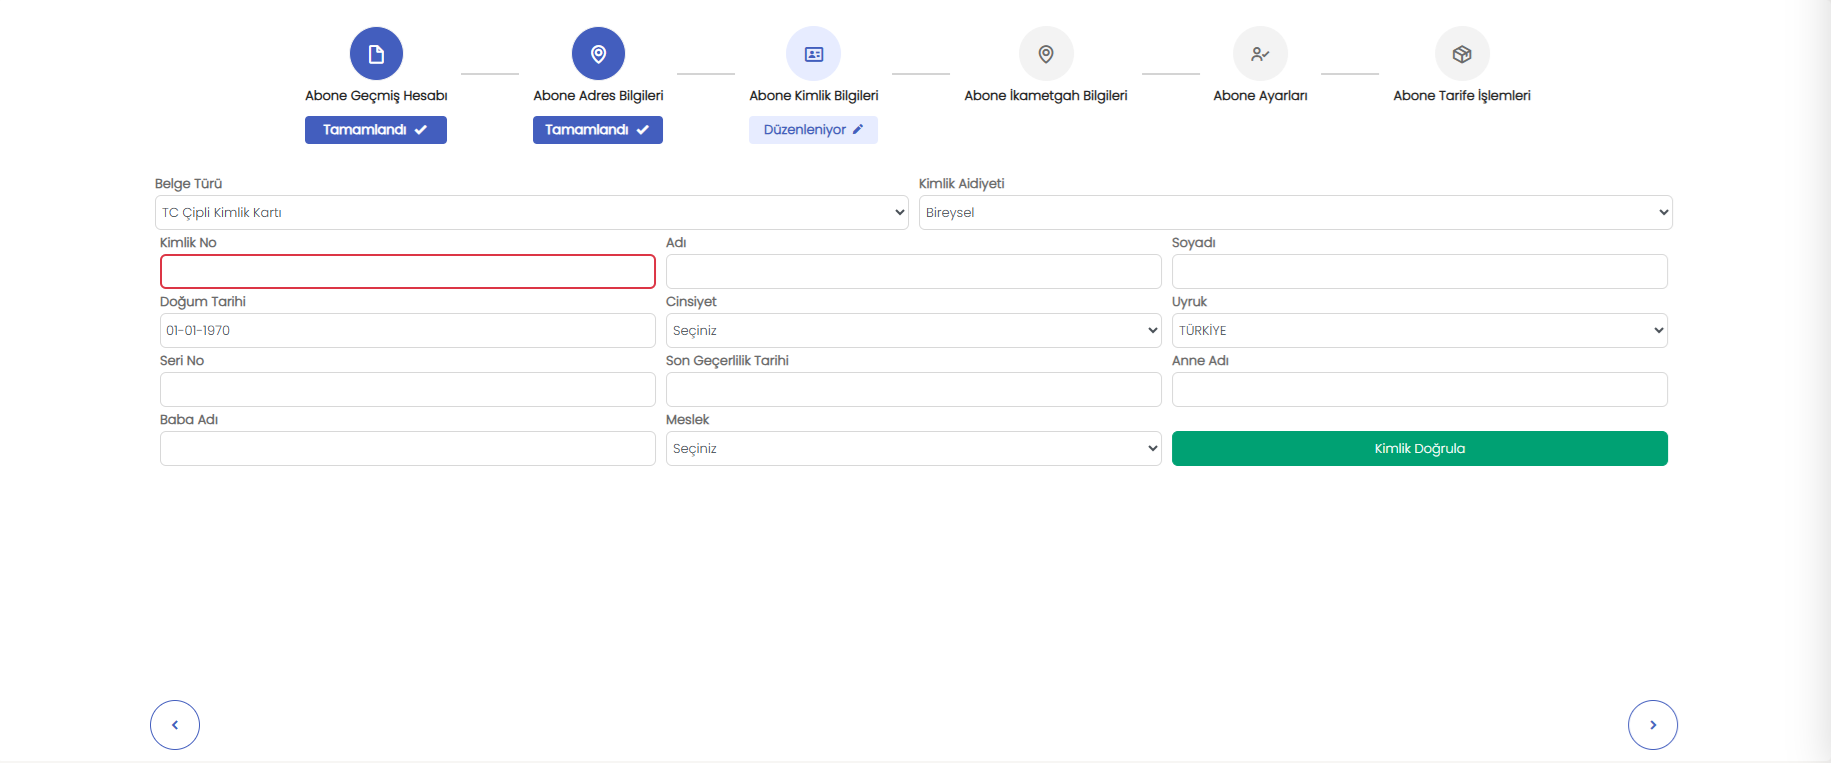The image size is (1831, 763).
Task: Click Tamamlandı badge under Abone Geçmiş Hesabı
Action: pyautogui.click(x=375, y=130)
